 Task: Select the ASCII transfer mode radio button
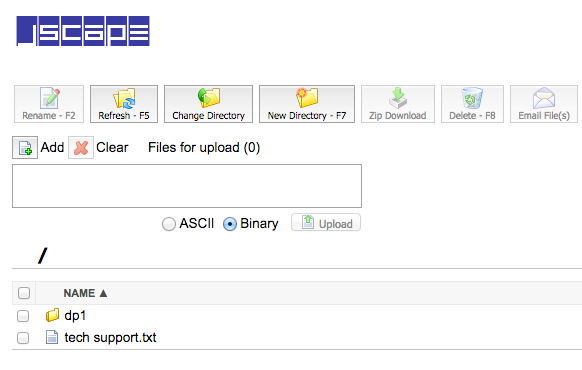(169, 224)
